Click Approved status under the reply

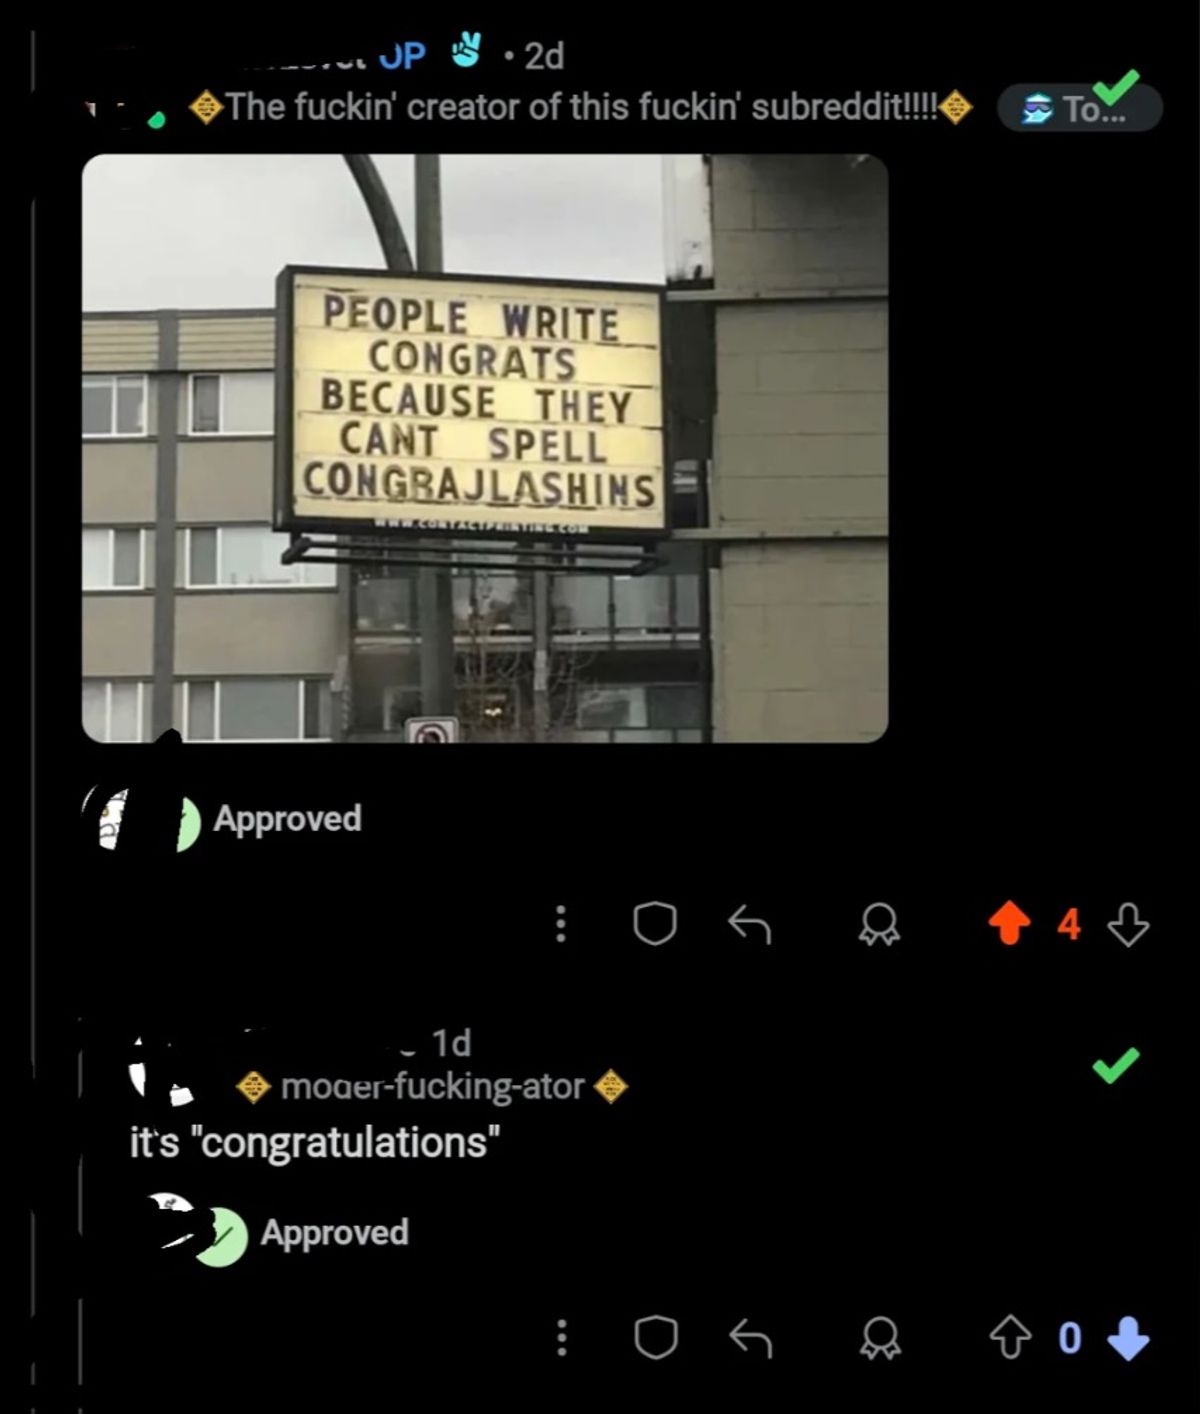334,1233
